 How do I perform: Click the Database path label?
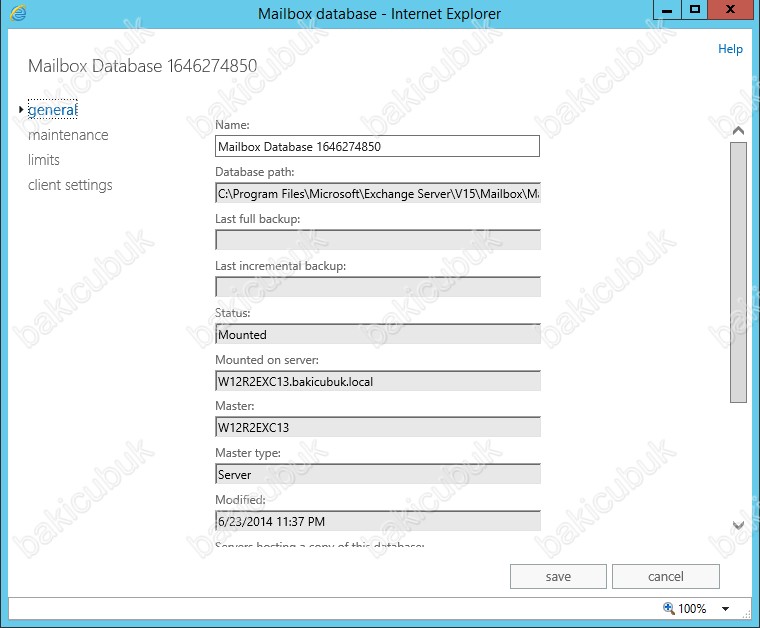tap(254, 172)
